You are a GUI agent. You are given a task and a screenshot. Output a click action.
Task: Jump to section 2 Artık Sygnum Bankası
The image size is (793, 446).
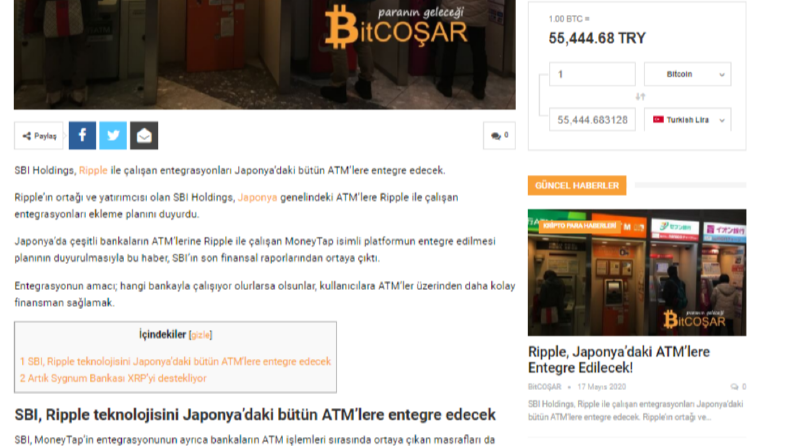tap(113, 378)
